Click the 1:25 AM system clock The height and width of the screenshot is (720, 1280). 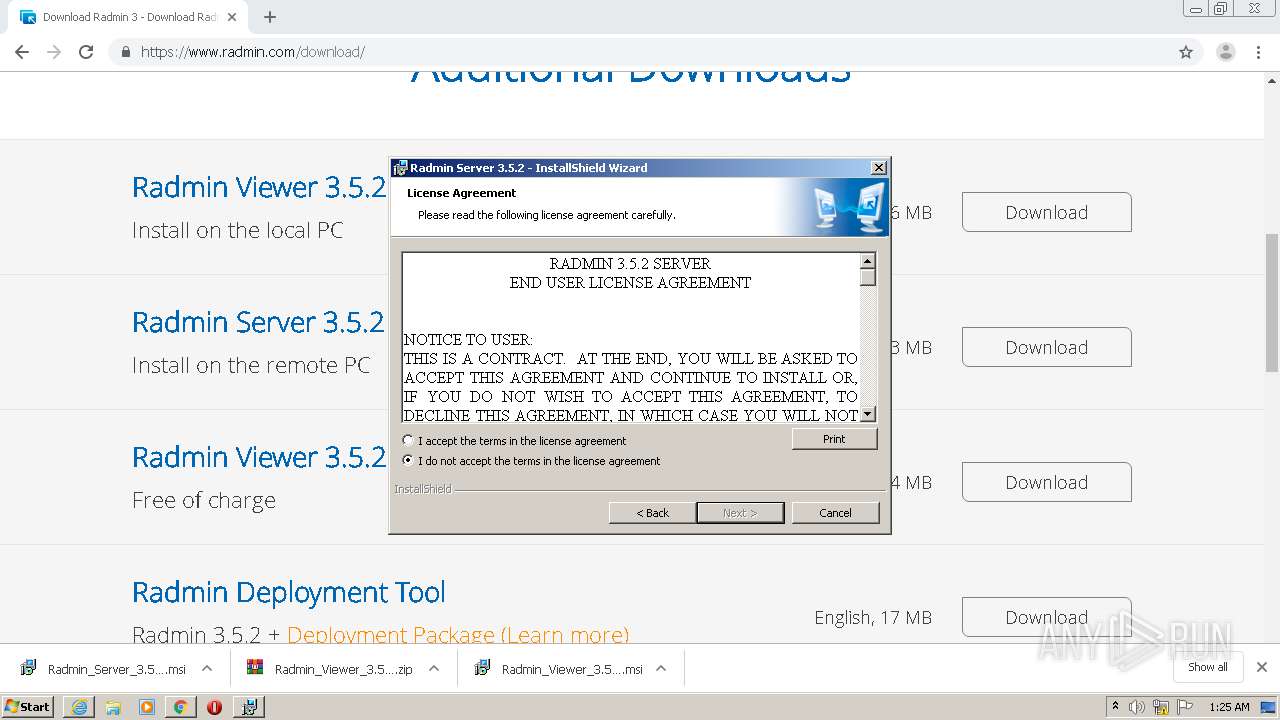(1229, 707)
